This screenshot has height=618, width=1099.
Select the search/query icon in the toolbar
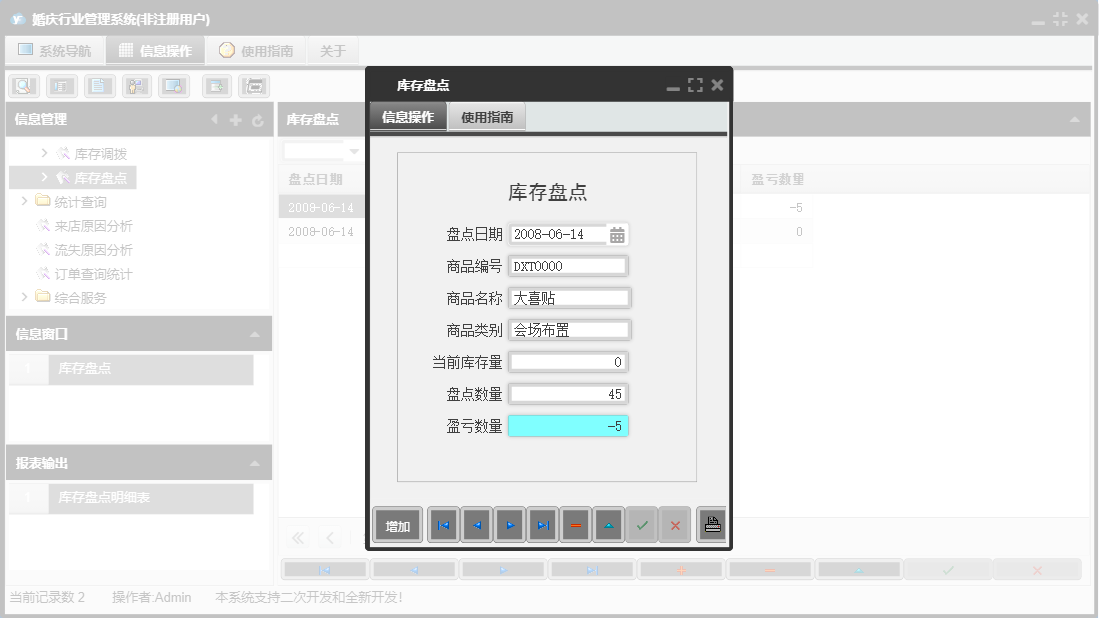coord(22,86)
